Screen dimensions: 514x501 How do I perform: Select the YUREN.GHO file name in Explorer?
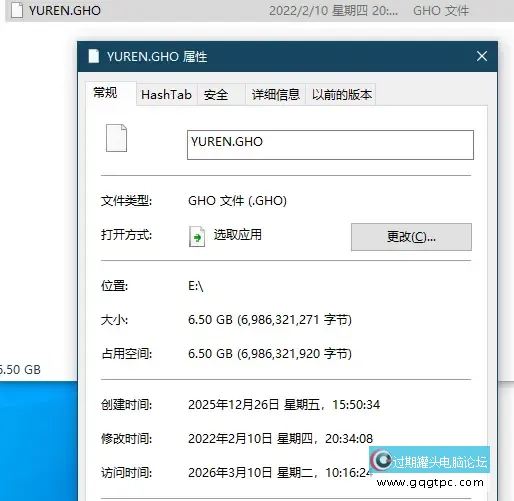click(x=65, y=11)
